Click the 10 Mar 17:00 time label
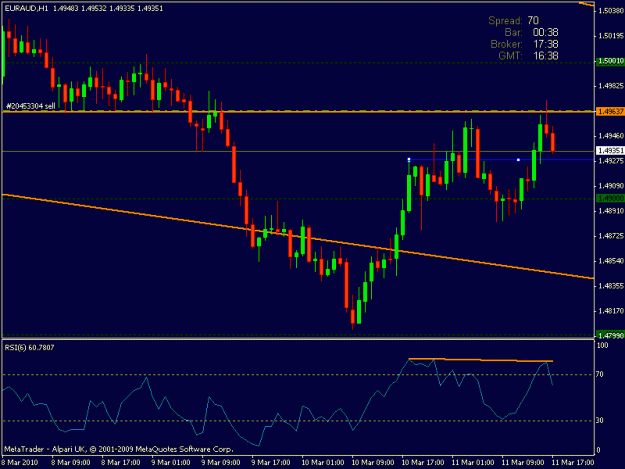The width and height of the screenshot is (625, 469). [423, 463]
